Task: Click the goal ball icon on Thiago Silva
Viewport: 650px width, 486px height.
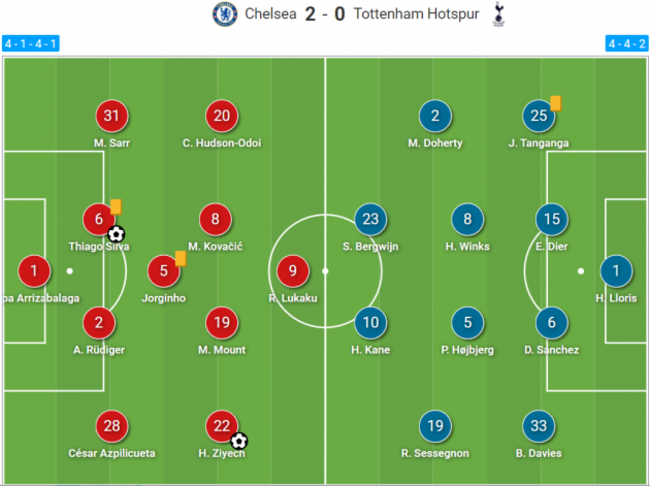Action: click(117, 233)
